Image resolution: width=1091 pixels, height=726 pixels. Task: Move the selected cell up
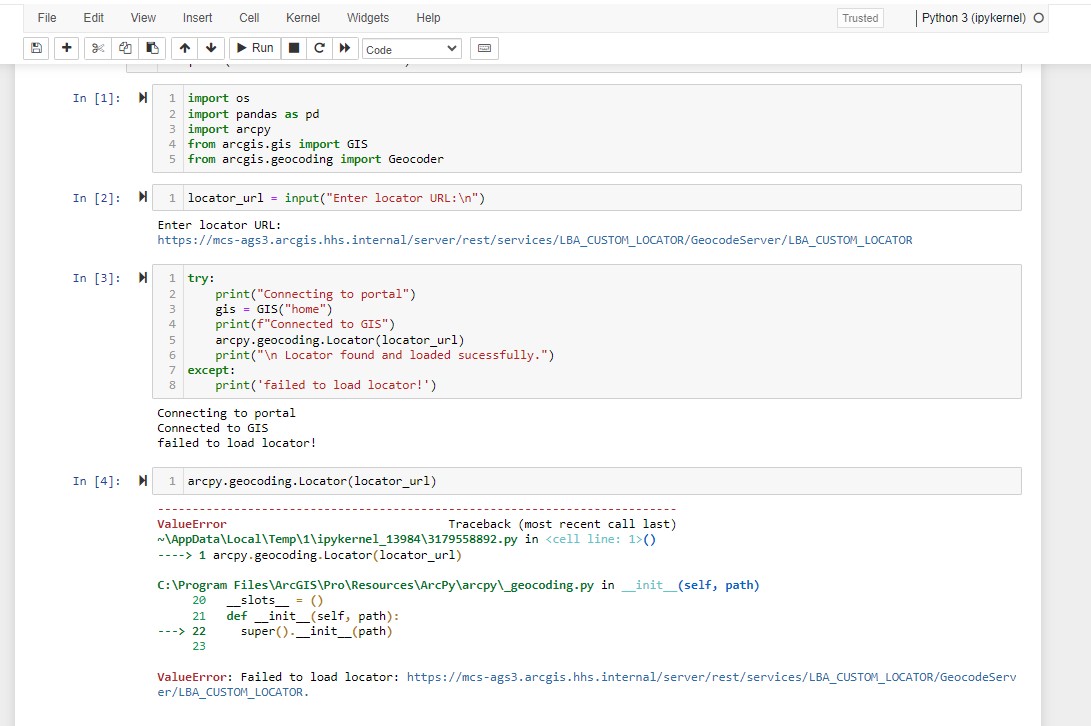coord(183,48)
